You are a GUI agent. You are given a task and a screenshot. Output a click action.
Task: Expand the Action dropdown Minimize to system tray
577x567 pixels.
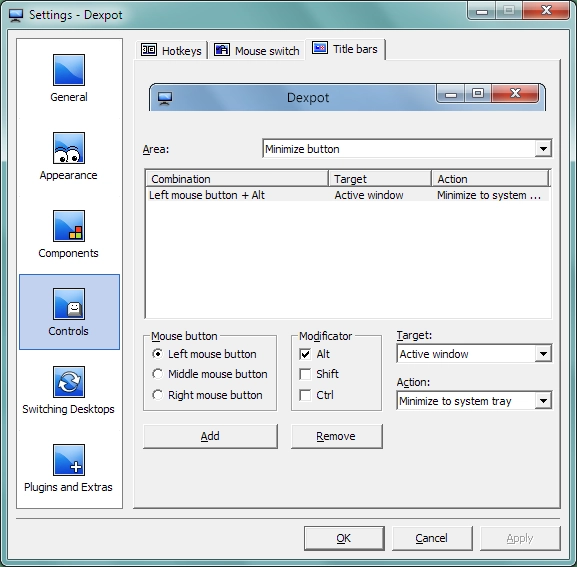pyautogui.click(x=474, y=401)
